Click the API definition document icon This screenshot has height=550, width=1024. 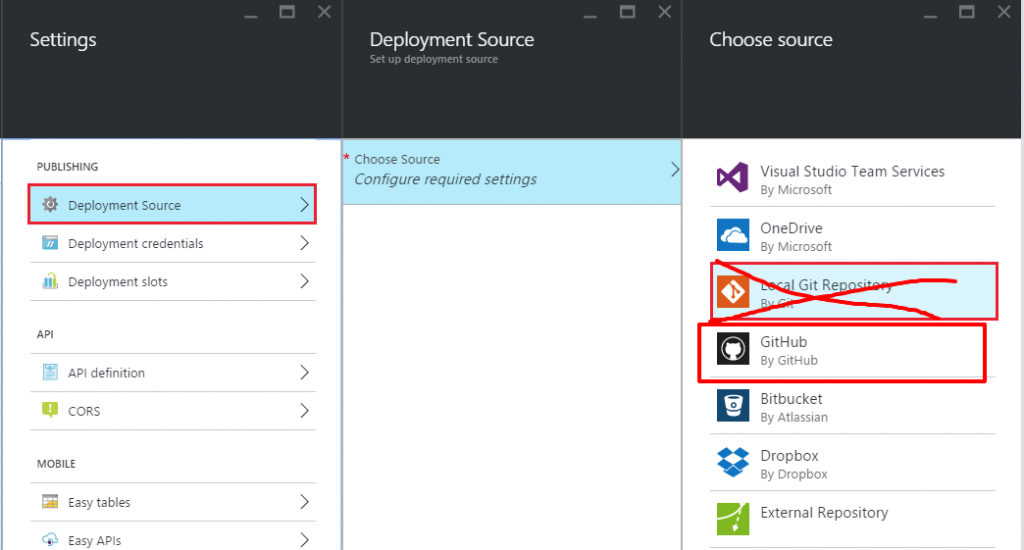click(x=50, y=372)
